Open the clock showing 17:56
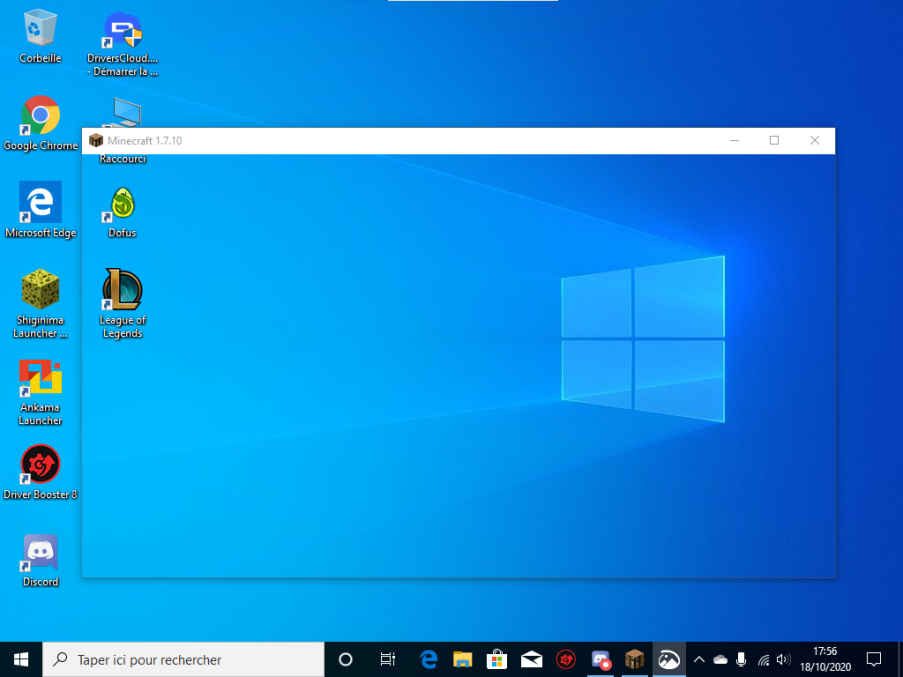 click(825, 659)
